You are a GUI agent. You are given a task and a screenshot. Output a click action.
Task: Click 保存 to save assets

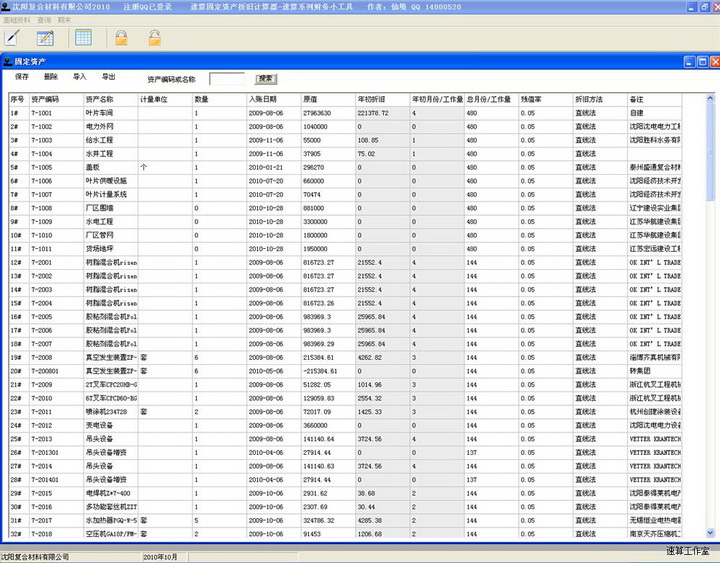22,77
